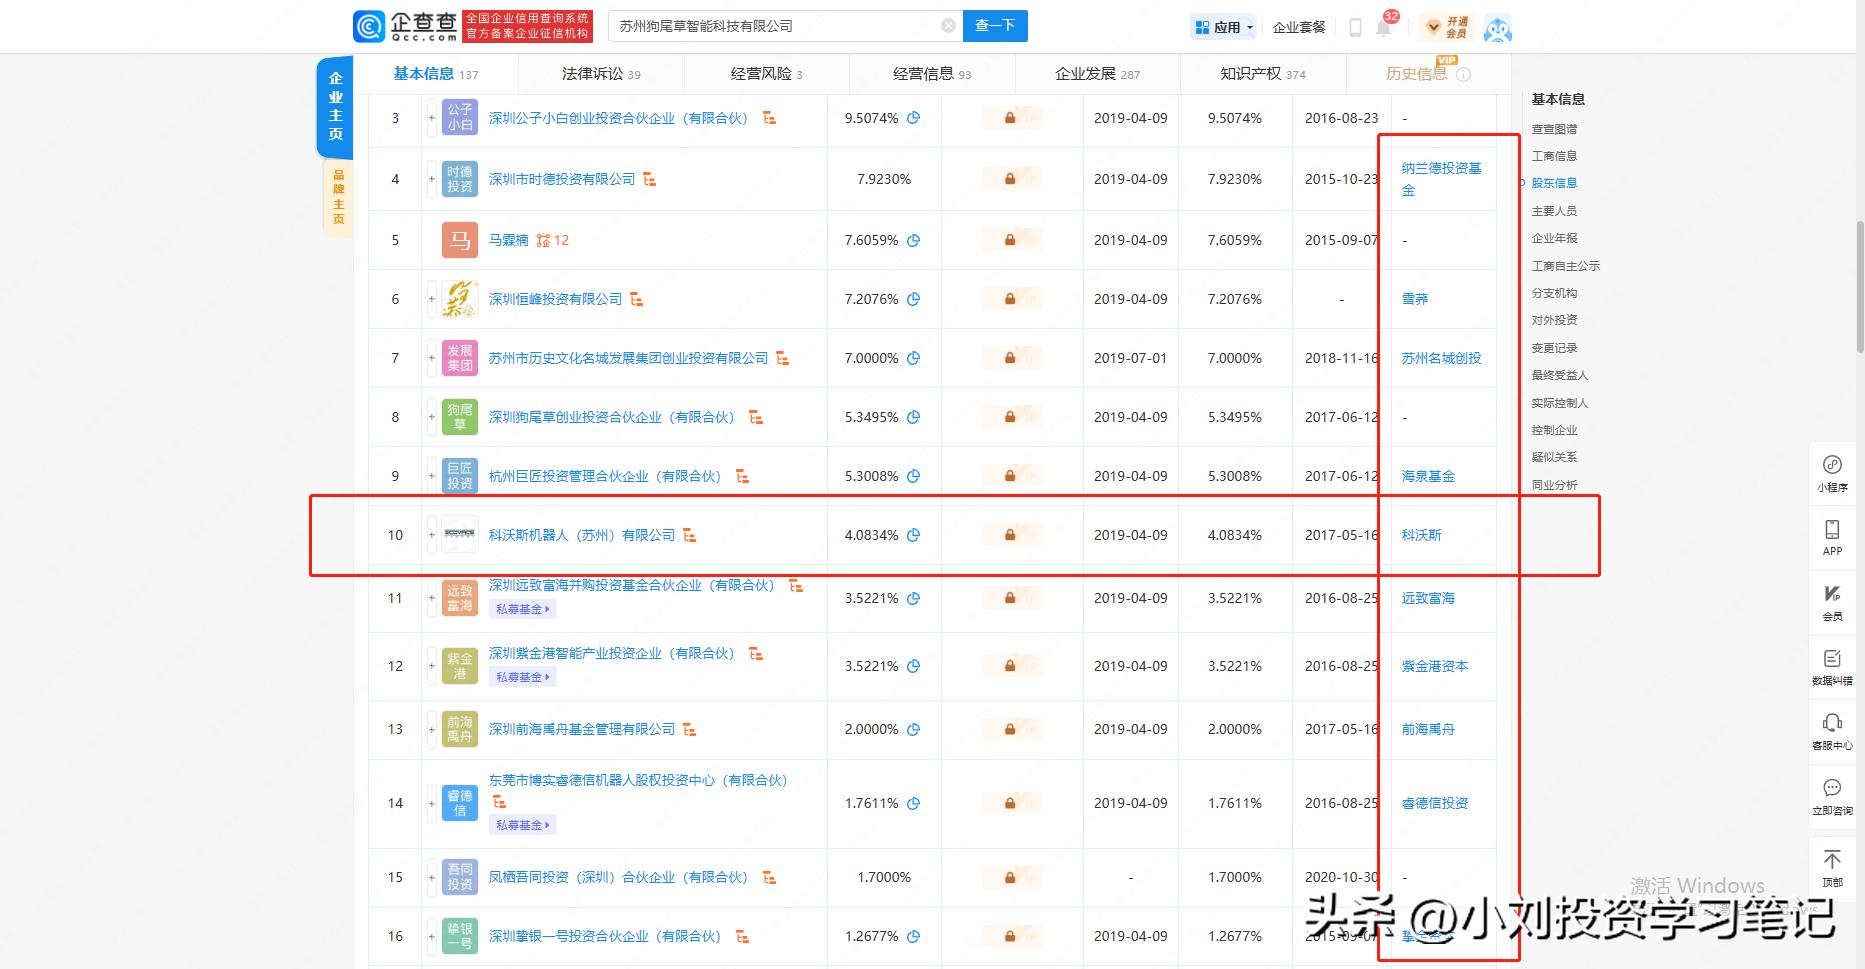Open 科沃斯机器人（苏州）有限公司 link
Image resolution: width=1865 pixels, height=969 pixels.
[582, 535]
